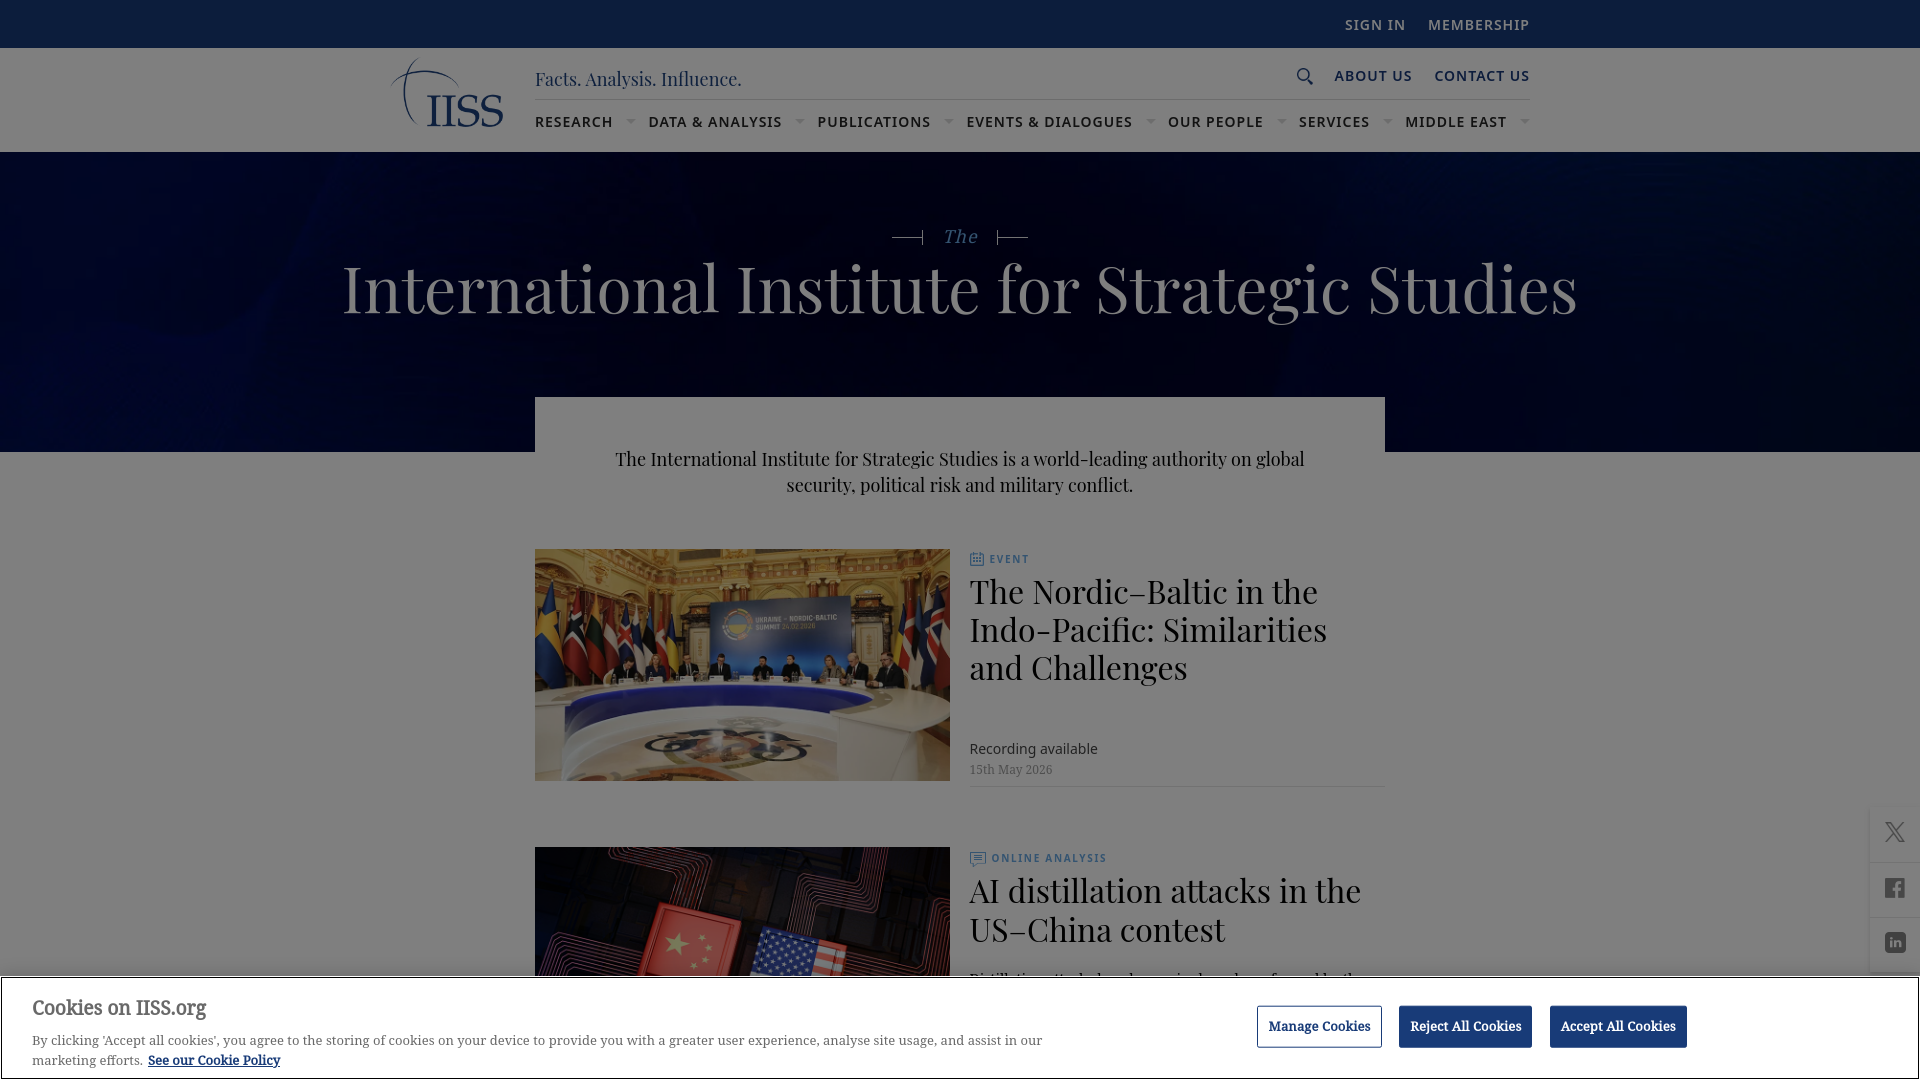The image size is (1920, 1080).
Task: Open the Our People menu
Action: [x=1215, y=122]
